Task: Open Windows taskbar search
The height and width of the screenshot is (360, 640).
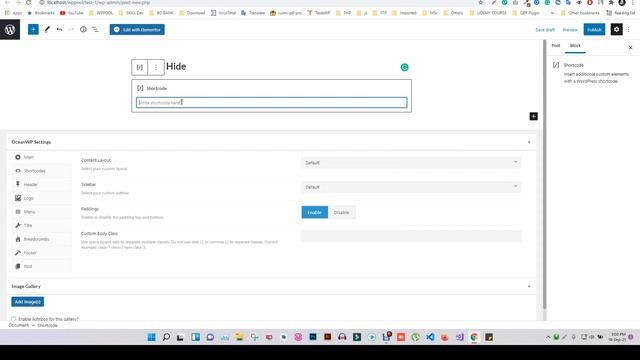Action: pos(166,337)
